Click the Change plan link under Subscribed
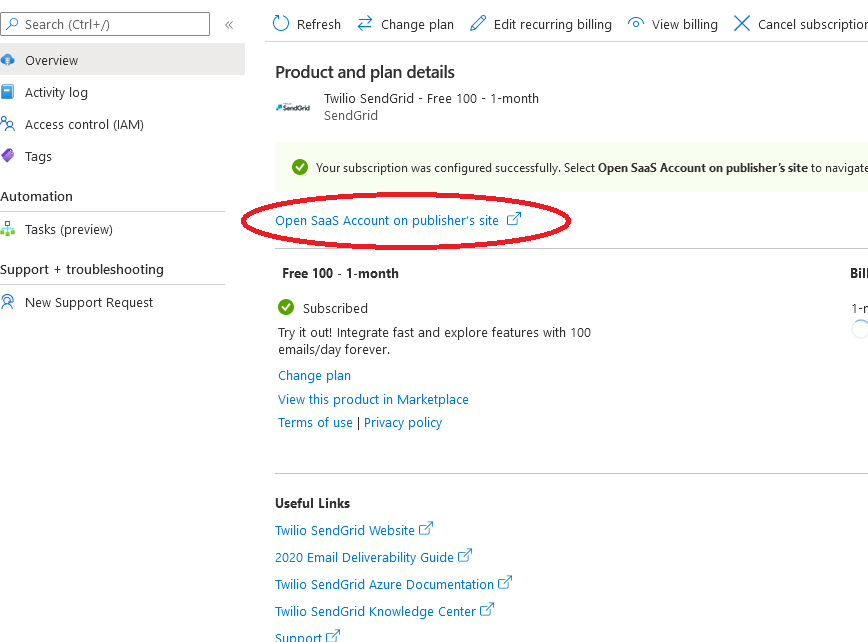Screen dimensions: 868x642 (314, 376)
